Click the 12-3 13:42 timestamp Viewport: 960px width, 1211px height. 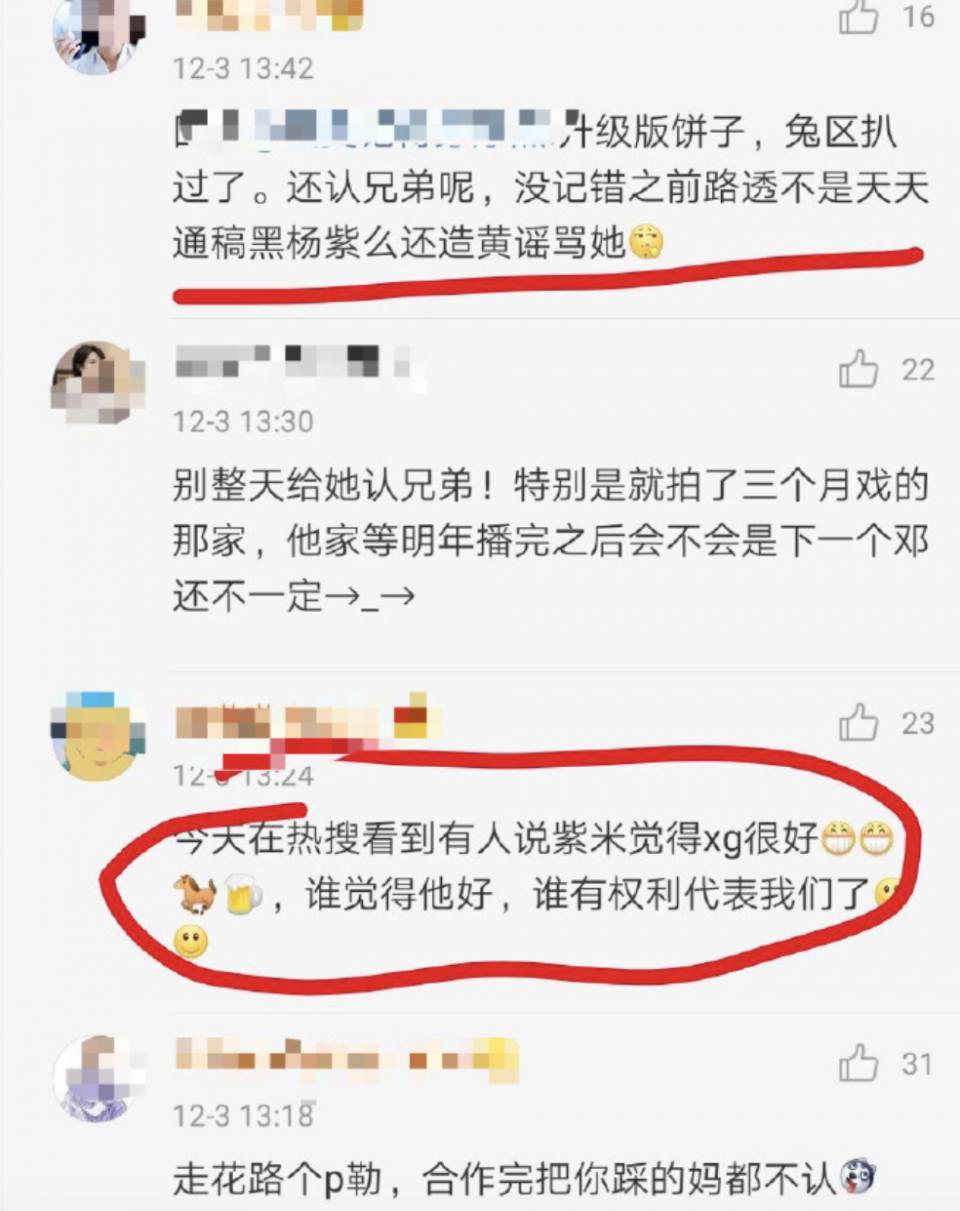coord(243,68)
